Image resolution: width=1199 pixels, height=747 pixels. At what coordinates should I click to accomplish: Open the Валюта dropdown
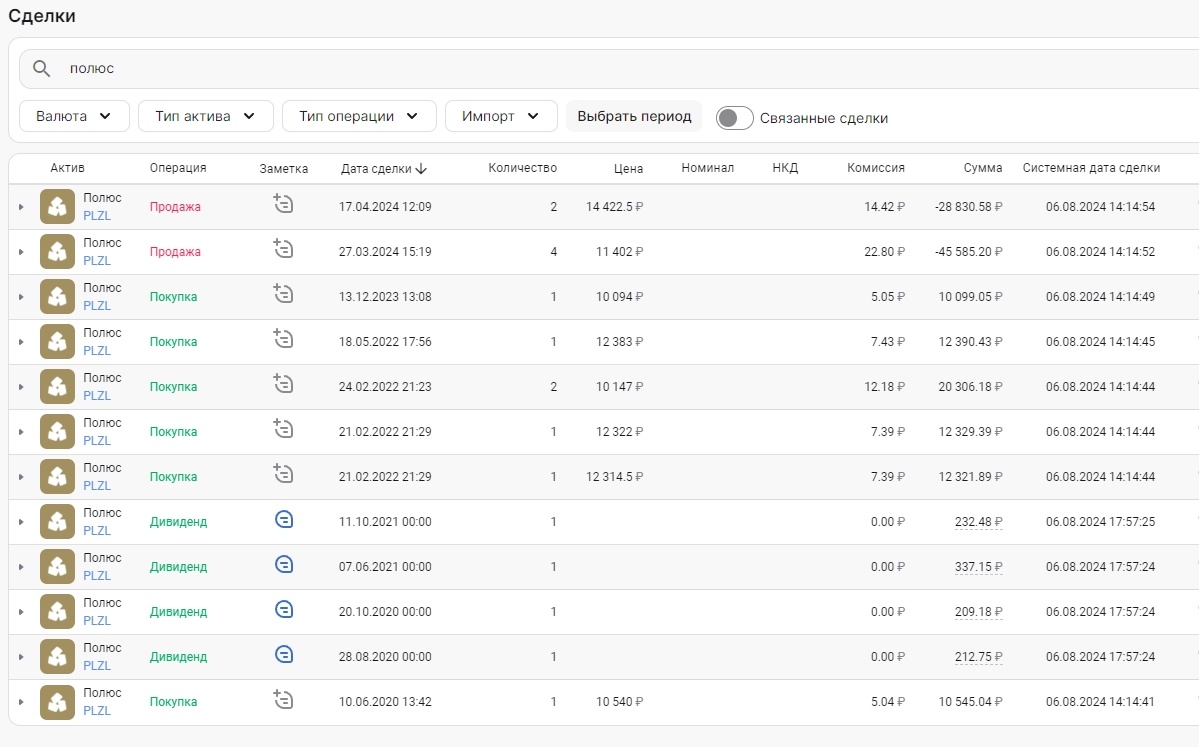tap(74, 116)
